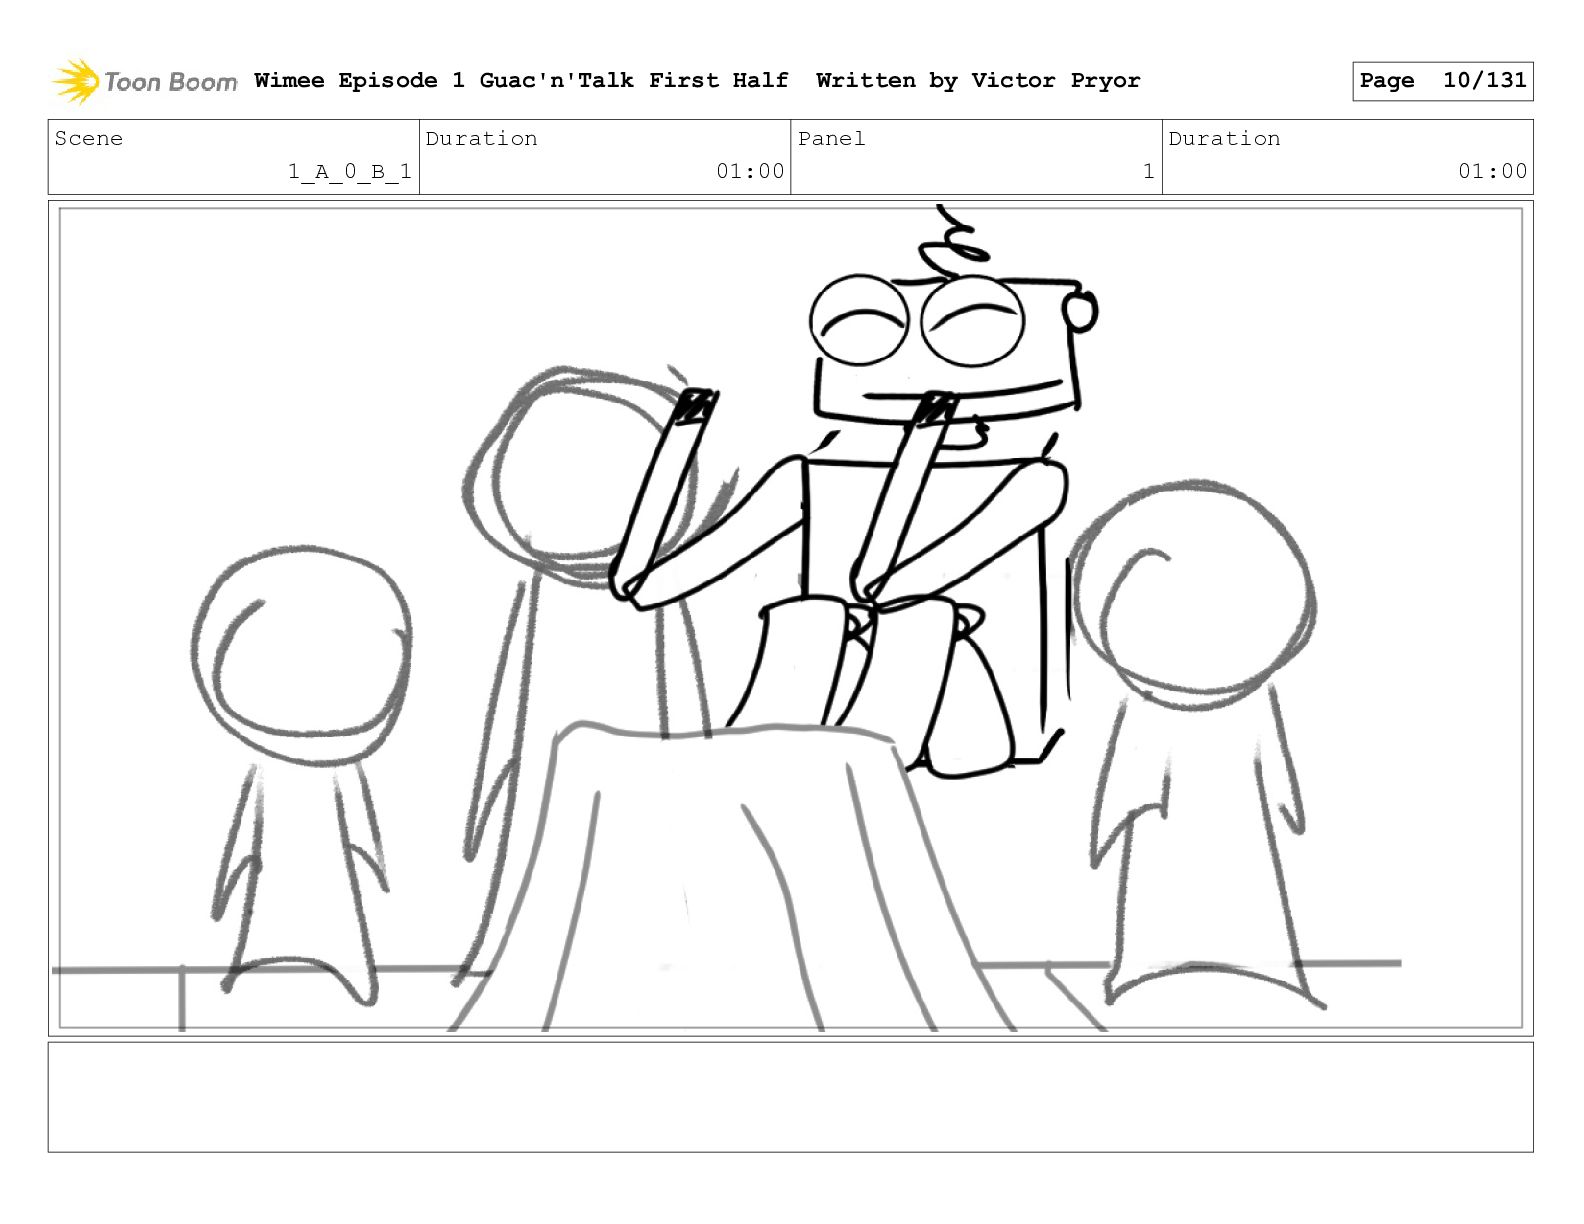Select the panel duration value '01:00'

[x=1493, y=172]
